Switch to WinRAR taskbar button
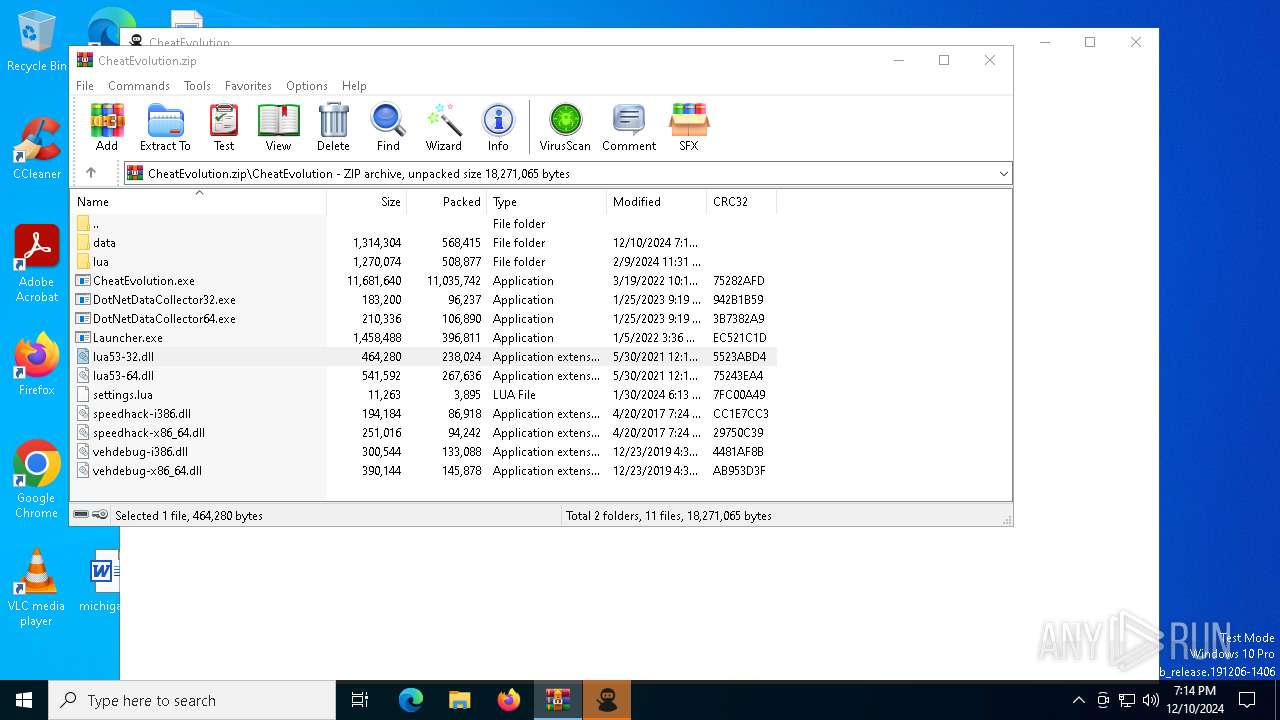The height and width of the screenshot is (720, 1280). pyautogui.click(x=558, y=700)
